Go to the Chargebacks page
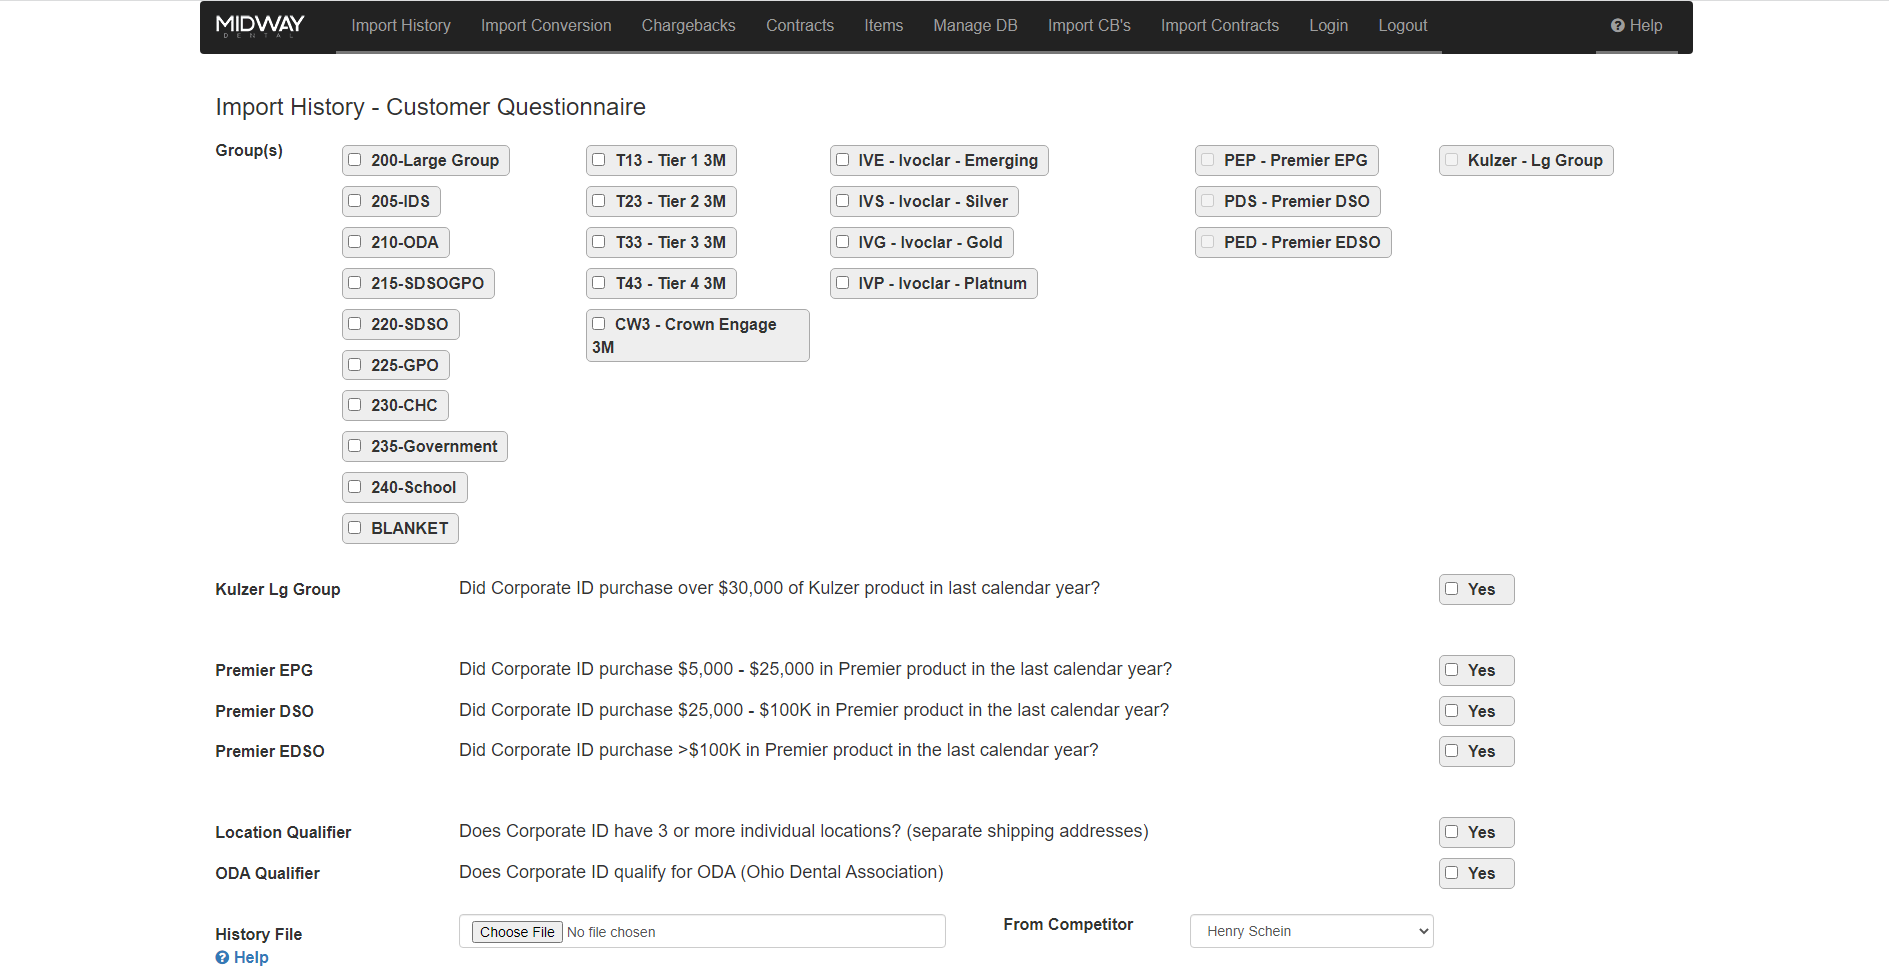 pyautogui.click(x=688, y=26)
